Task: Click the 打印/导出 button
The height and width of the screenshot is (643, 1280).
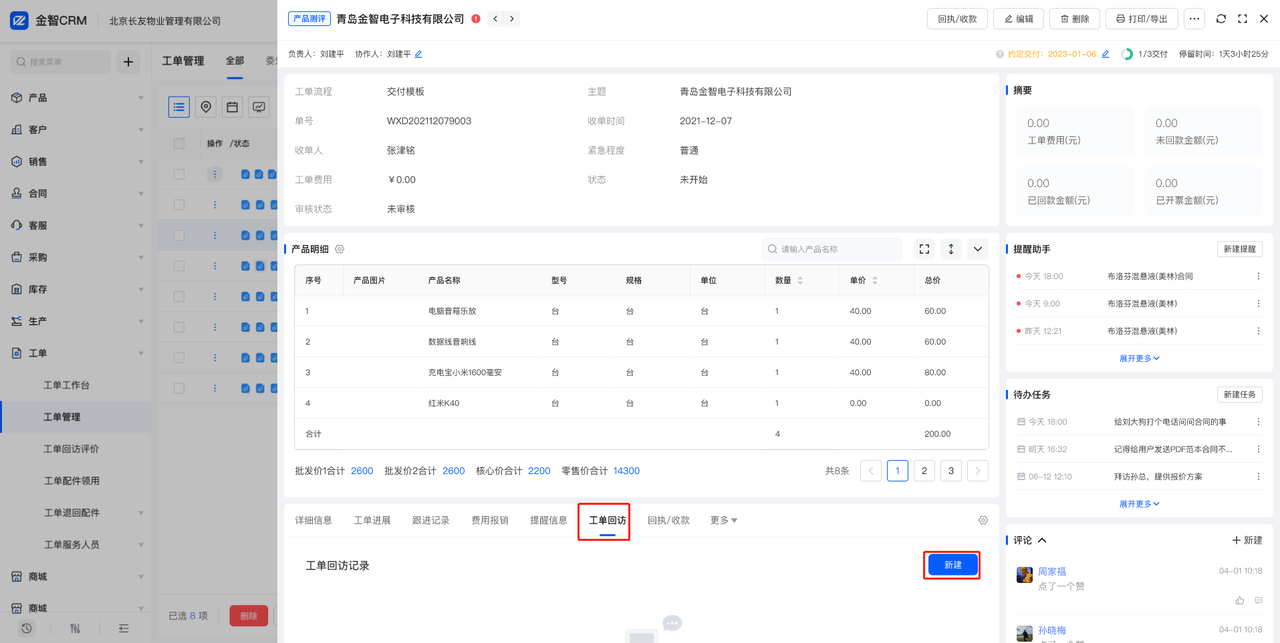Action: tap(1141, 19)
